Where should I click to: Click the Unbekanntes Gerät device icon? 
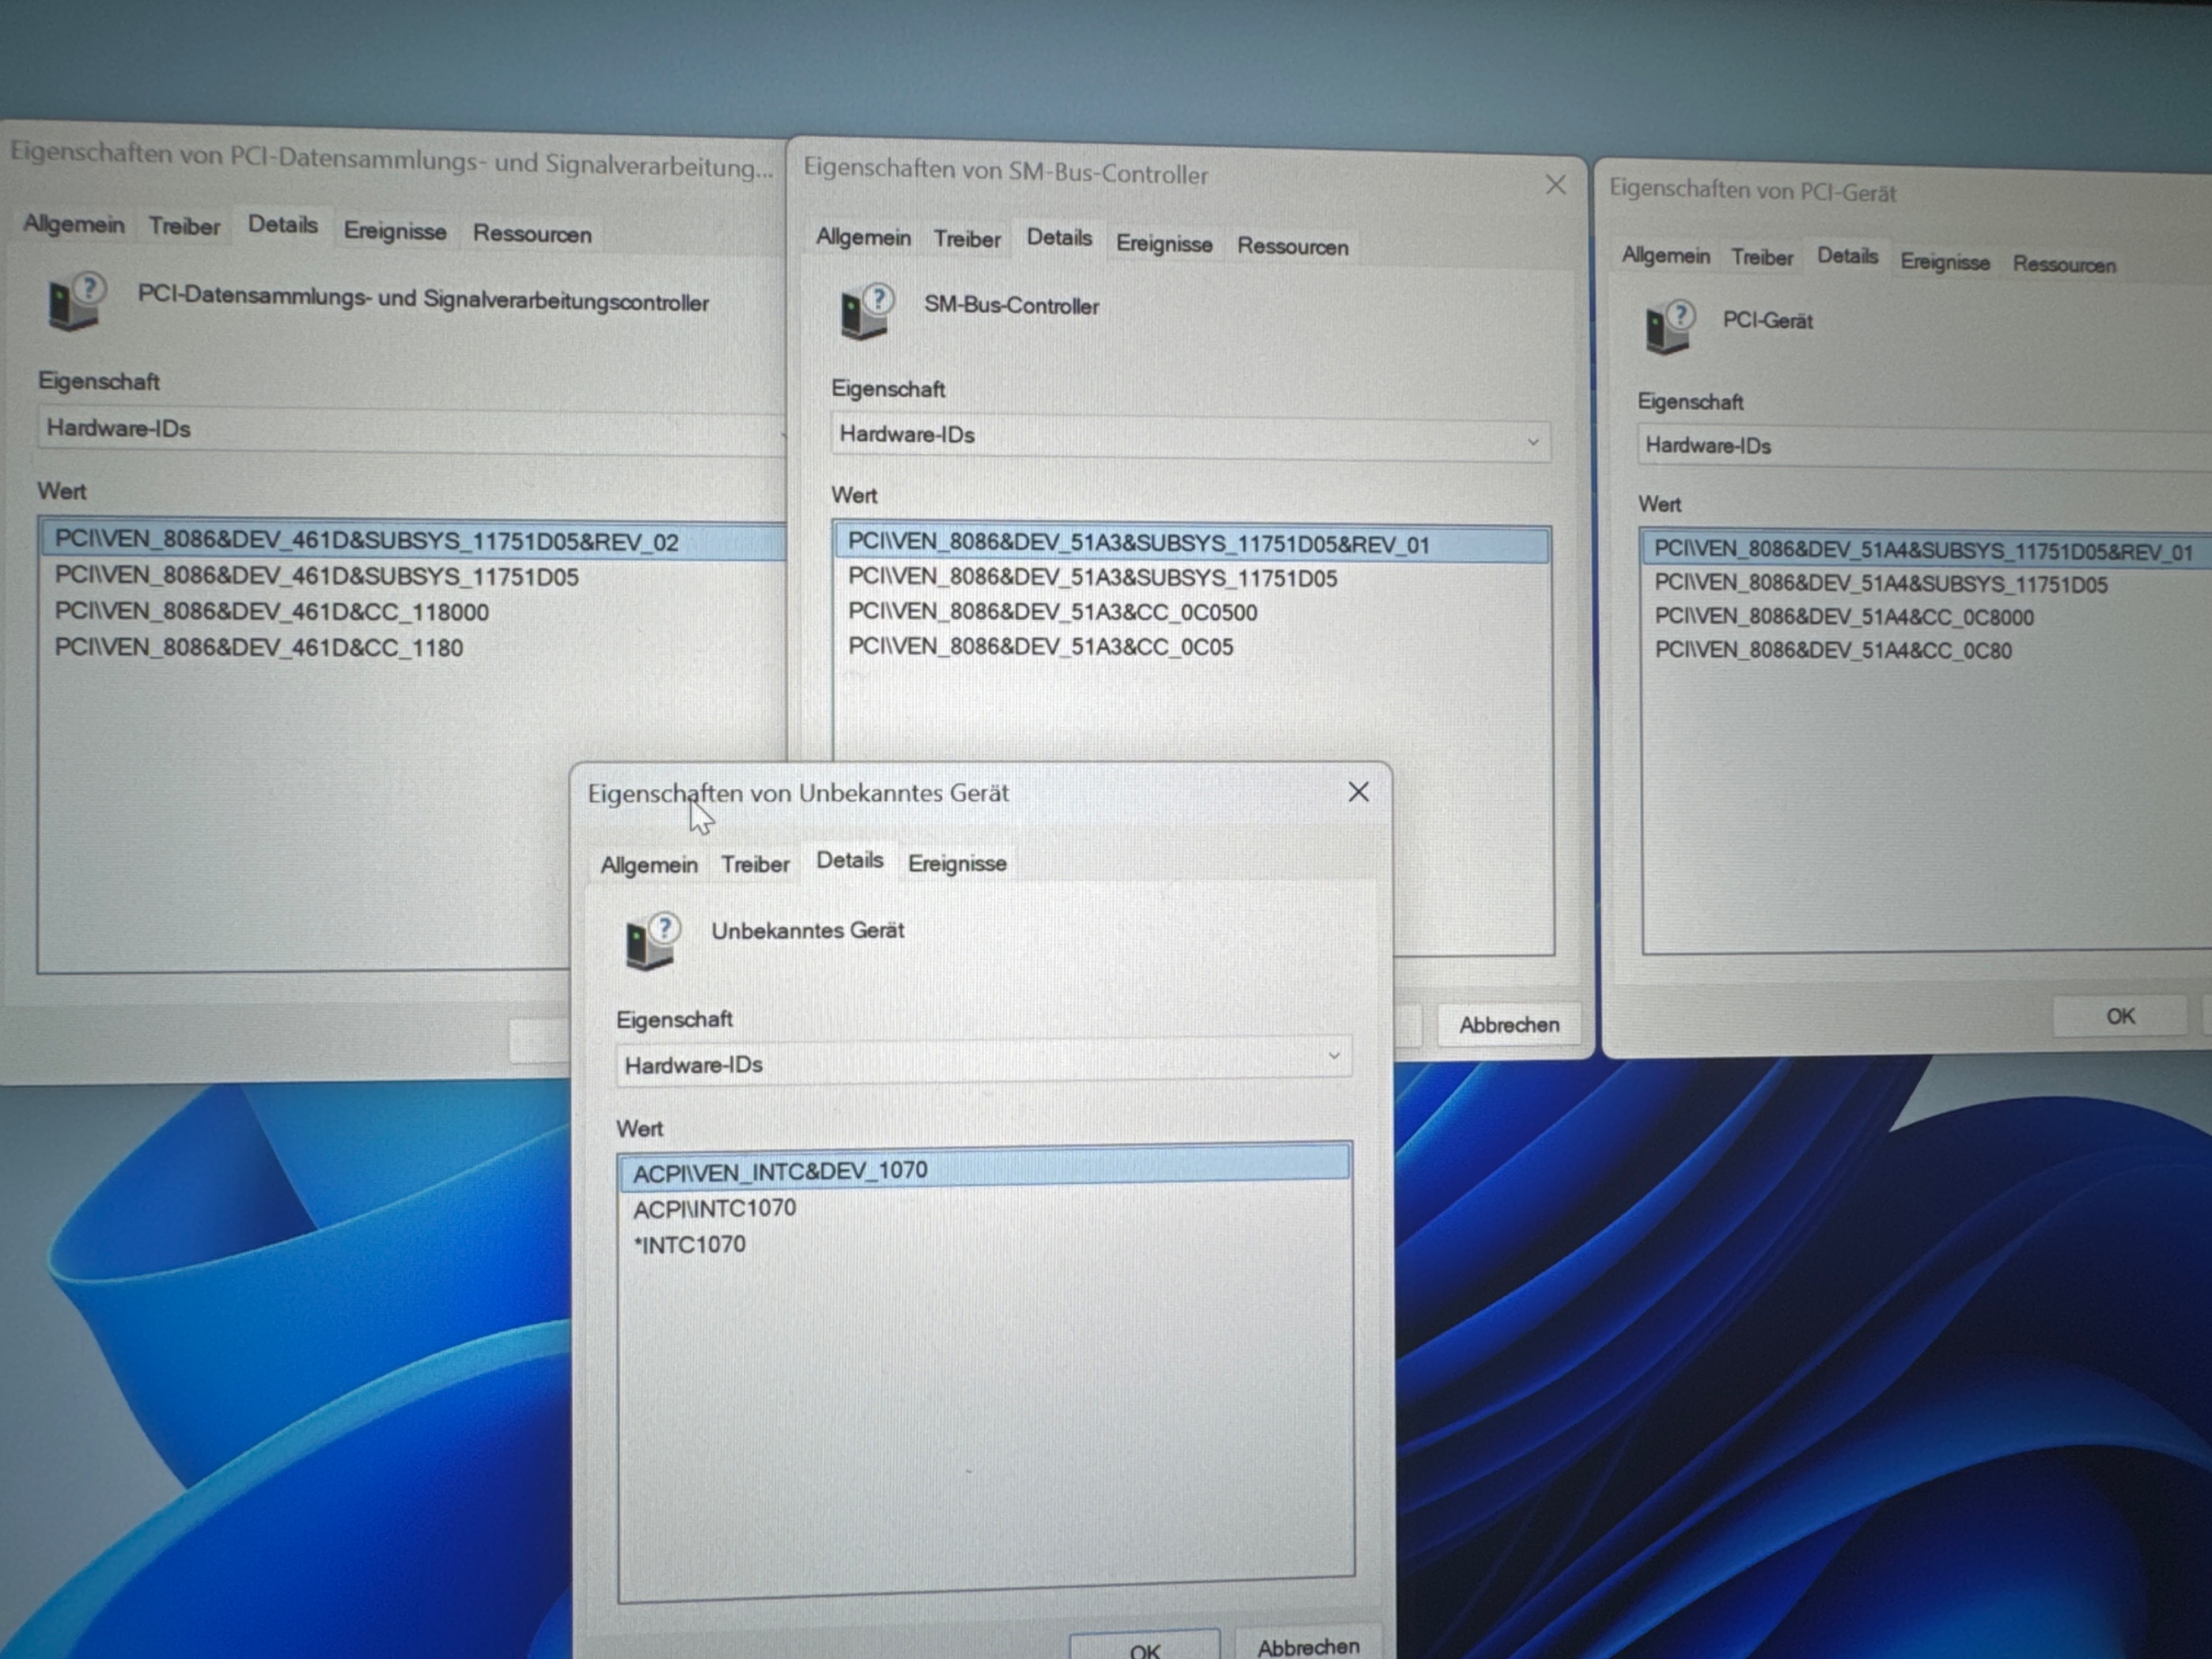[x=652, y=940]
